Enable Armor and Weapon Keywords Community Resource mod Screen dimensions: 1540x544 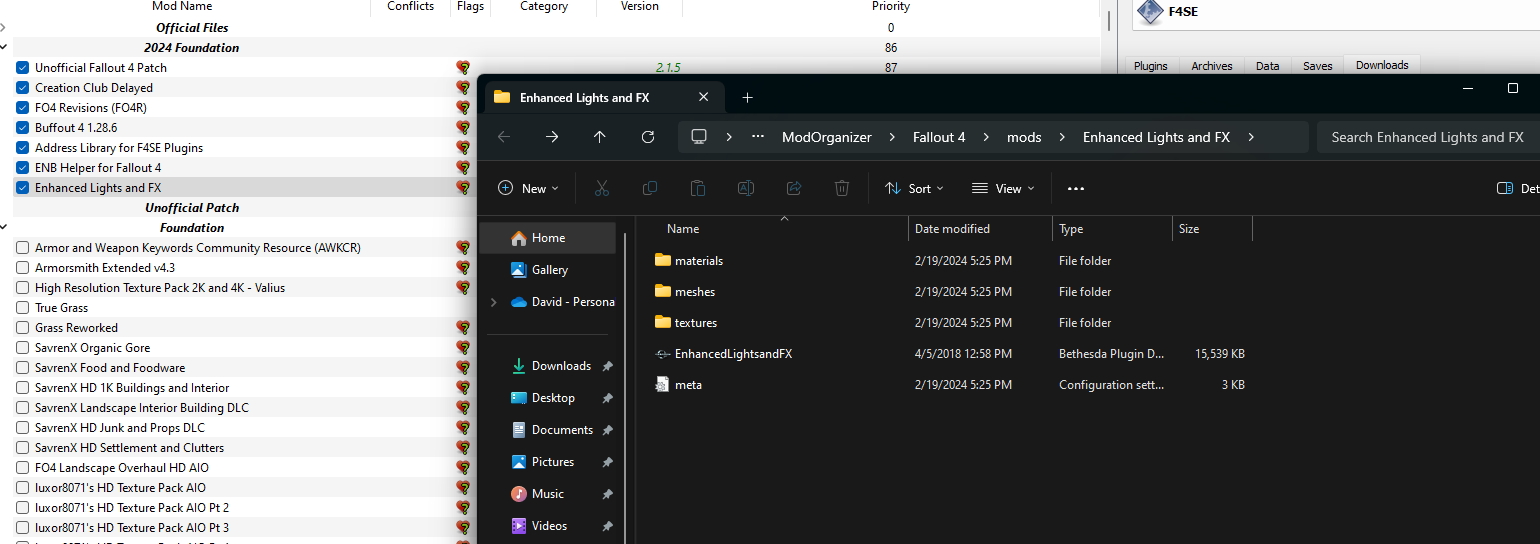(x=22, y=248)
